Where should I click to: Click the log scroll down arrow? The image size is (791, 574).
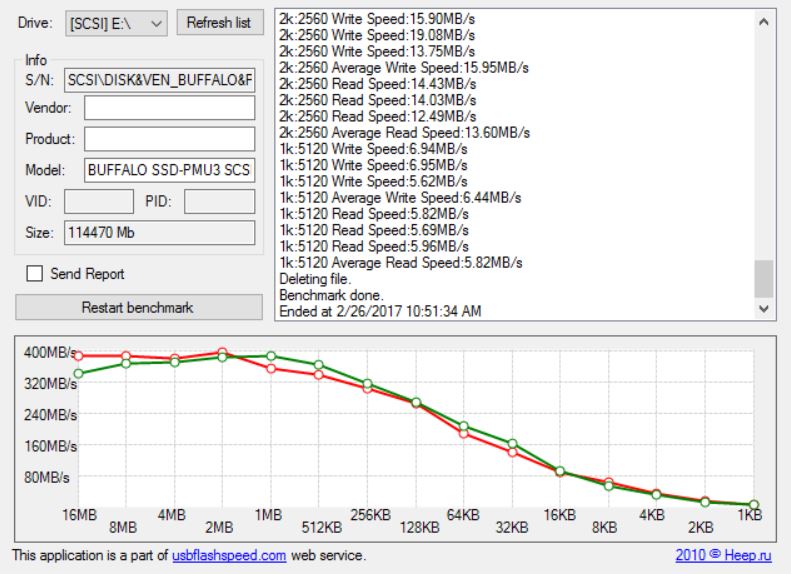[765, 310]
